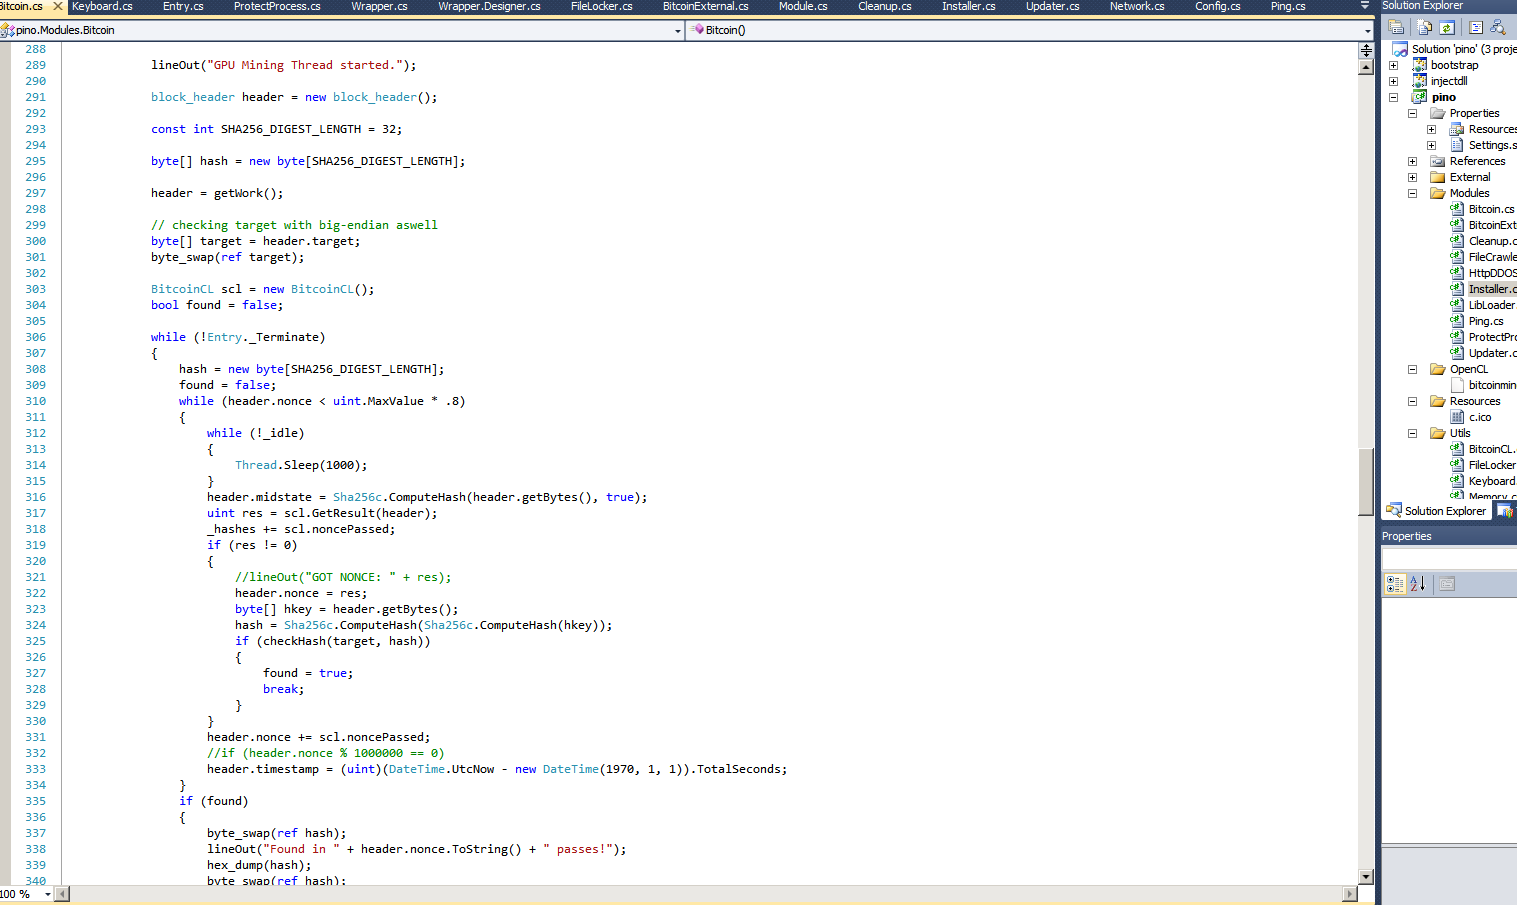Screen dimensions: 1517x905
Task: Open the Ping.cs editor tab
Action: point(1288,6)
